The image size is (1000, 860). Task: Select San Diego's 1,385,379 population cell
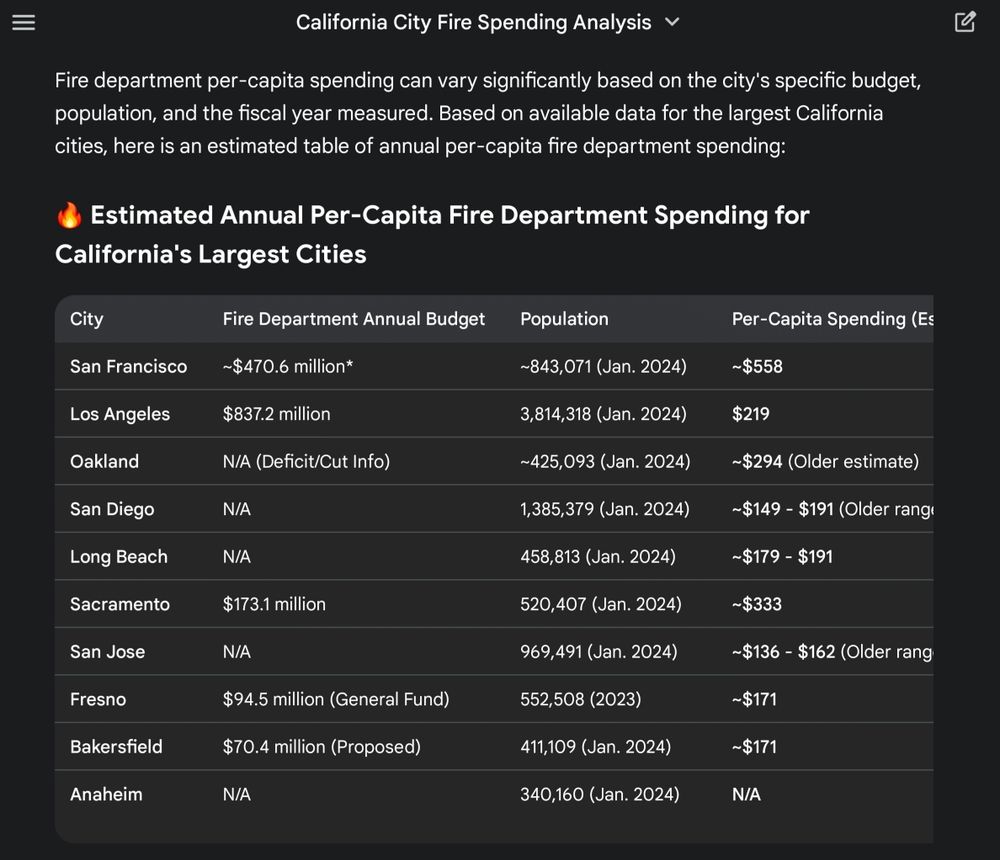[604, 509]
